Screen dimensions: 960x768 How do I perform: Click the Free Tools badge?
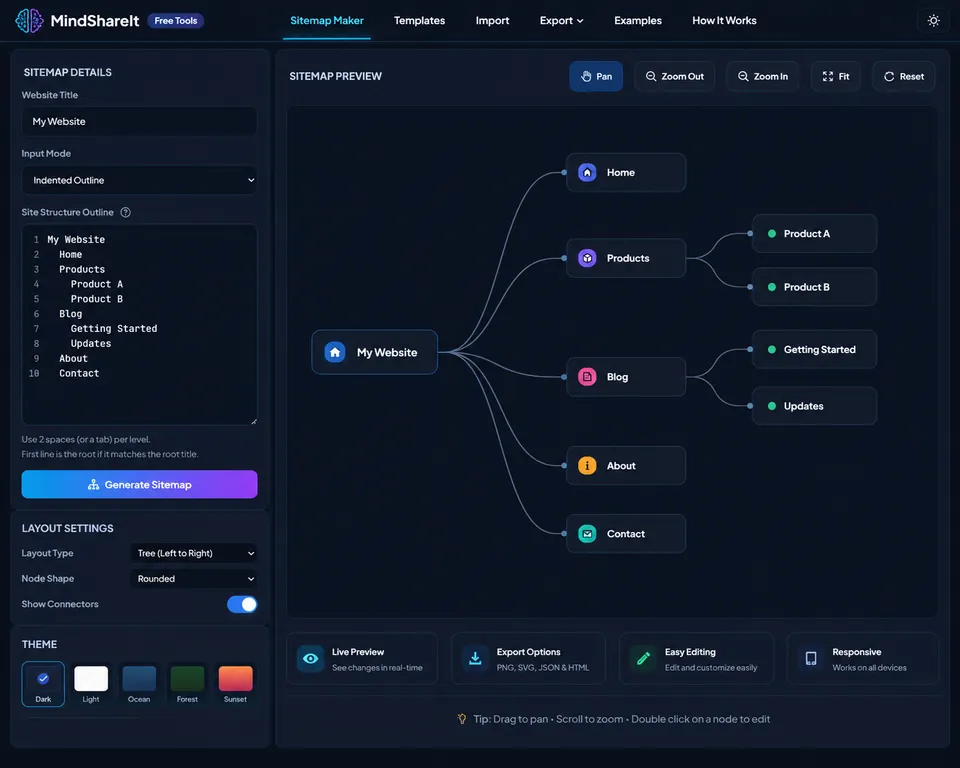tap(176, 21)
